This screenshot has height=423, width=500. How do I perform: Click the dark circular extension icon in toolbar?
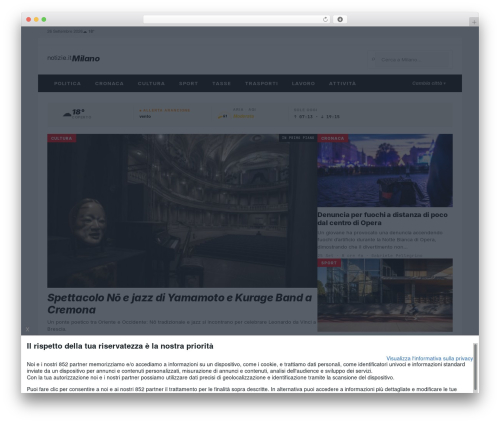pyautogui.click(x=340, y=19)
